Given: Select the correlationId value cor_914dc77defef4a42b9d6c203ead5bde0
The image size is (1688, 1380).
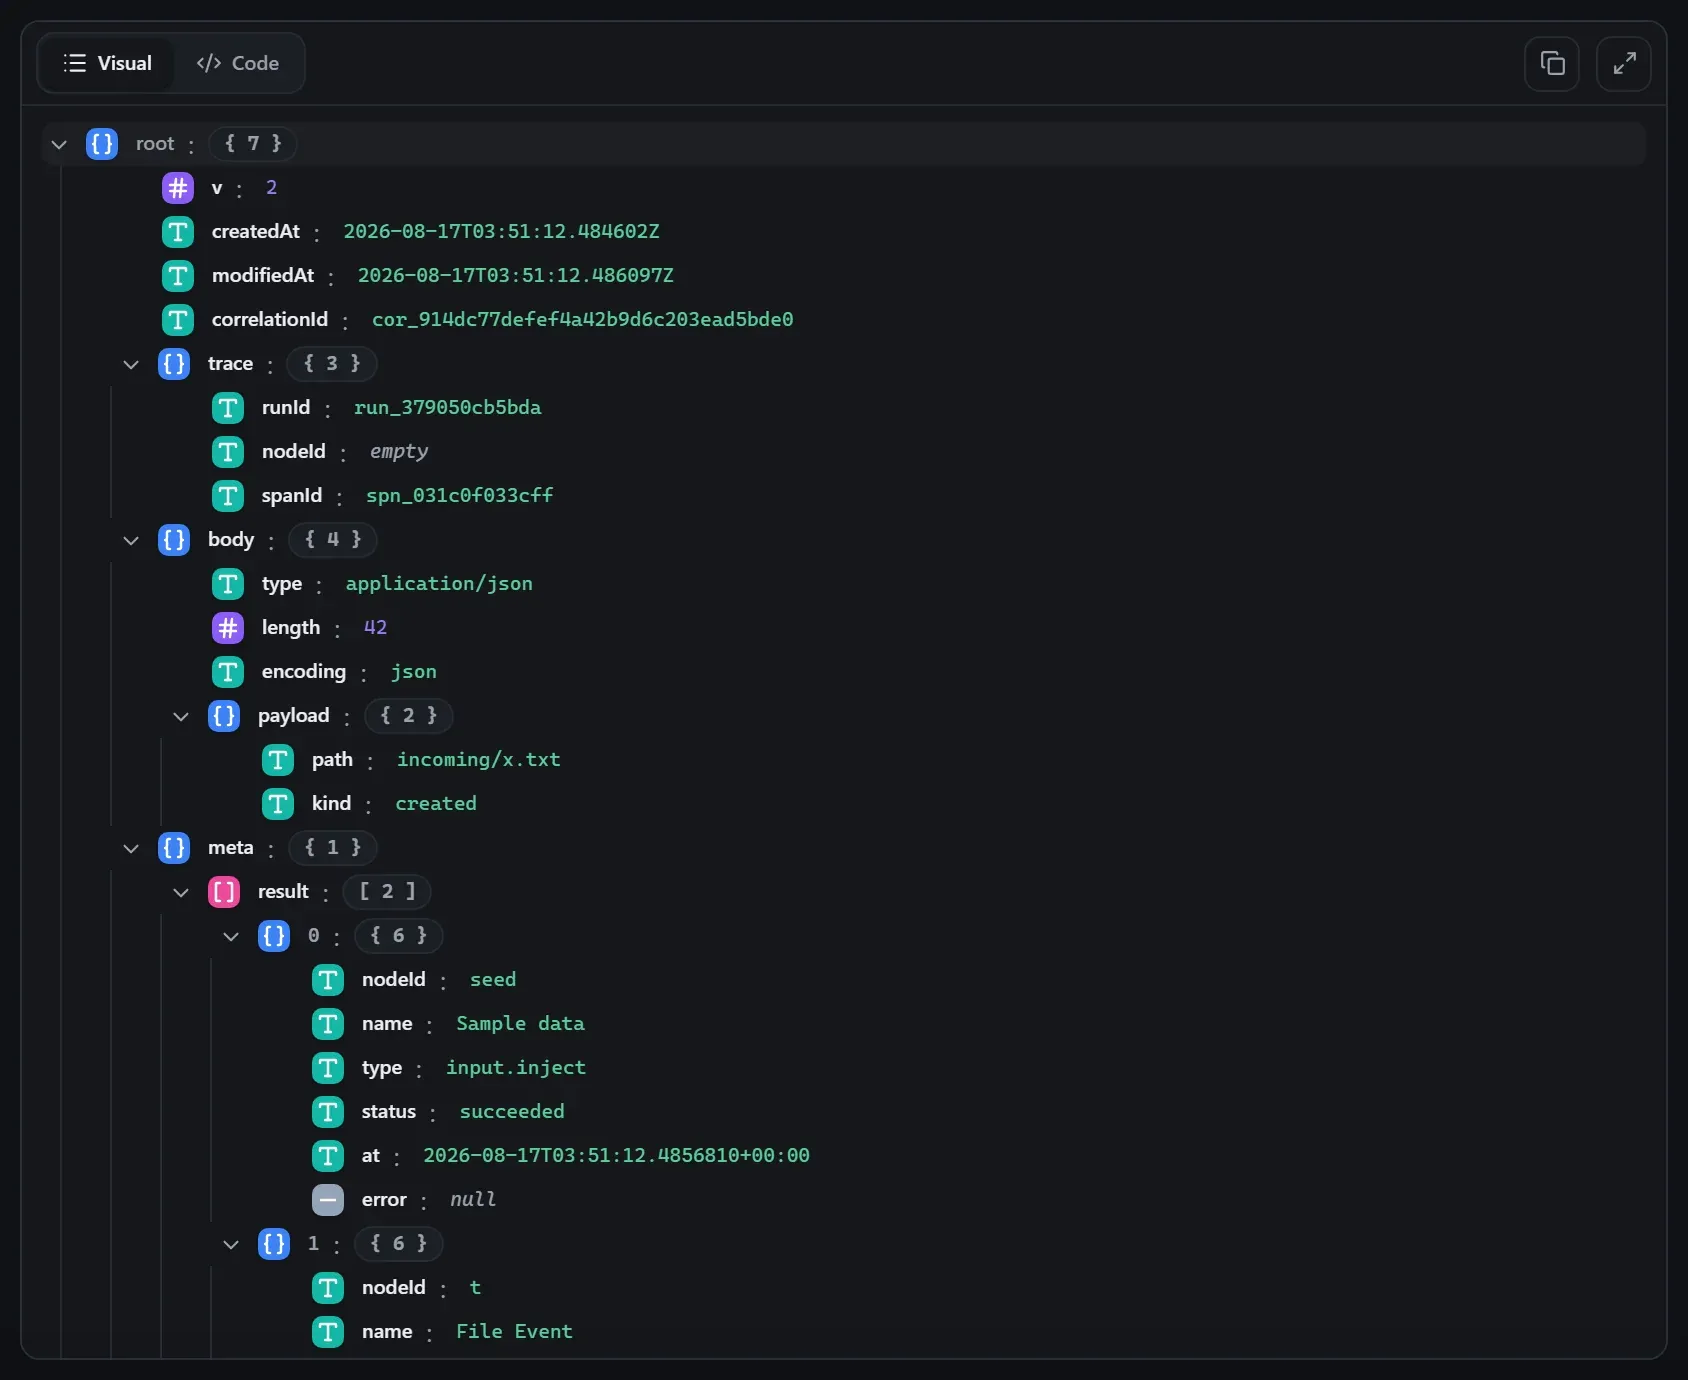Looking at the screenshot, I should 583,320.
